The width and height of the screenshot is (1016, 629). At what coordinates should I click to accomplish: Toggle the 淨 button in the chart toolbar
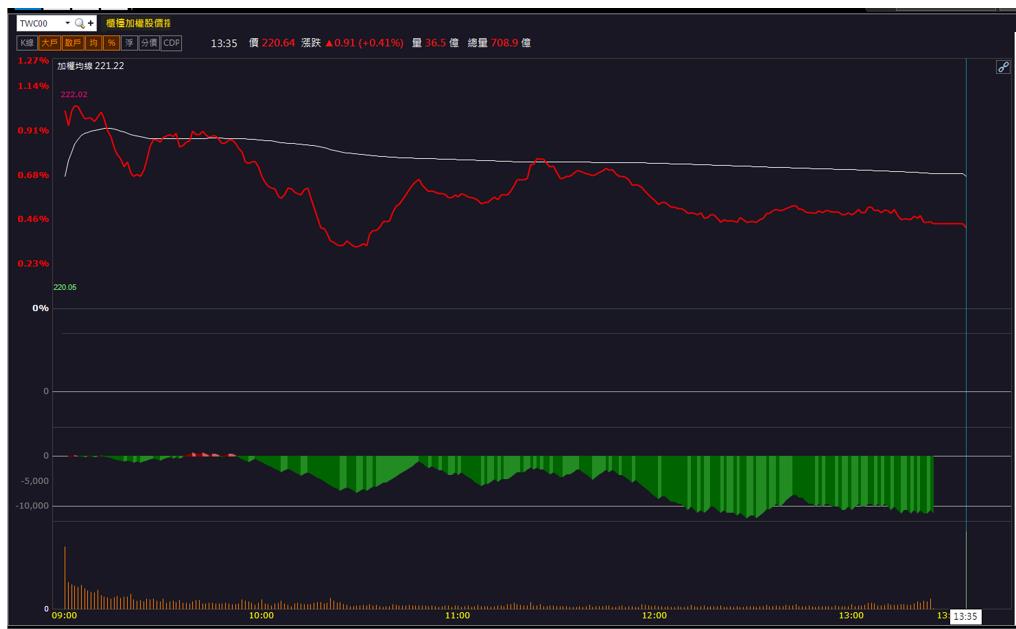(x=129, y=43)
